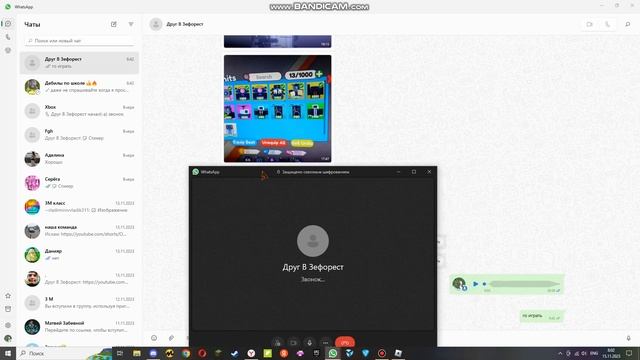The image size is (640, 360).
Task: Focus the chat search field
Action: click(x=80, y=41)
